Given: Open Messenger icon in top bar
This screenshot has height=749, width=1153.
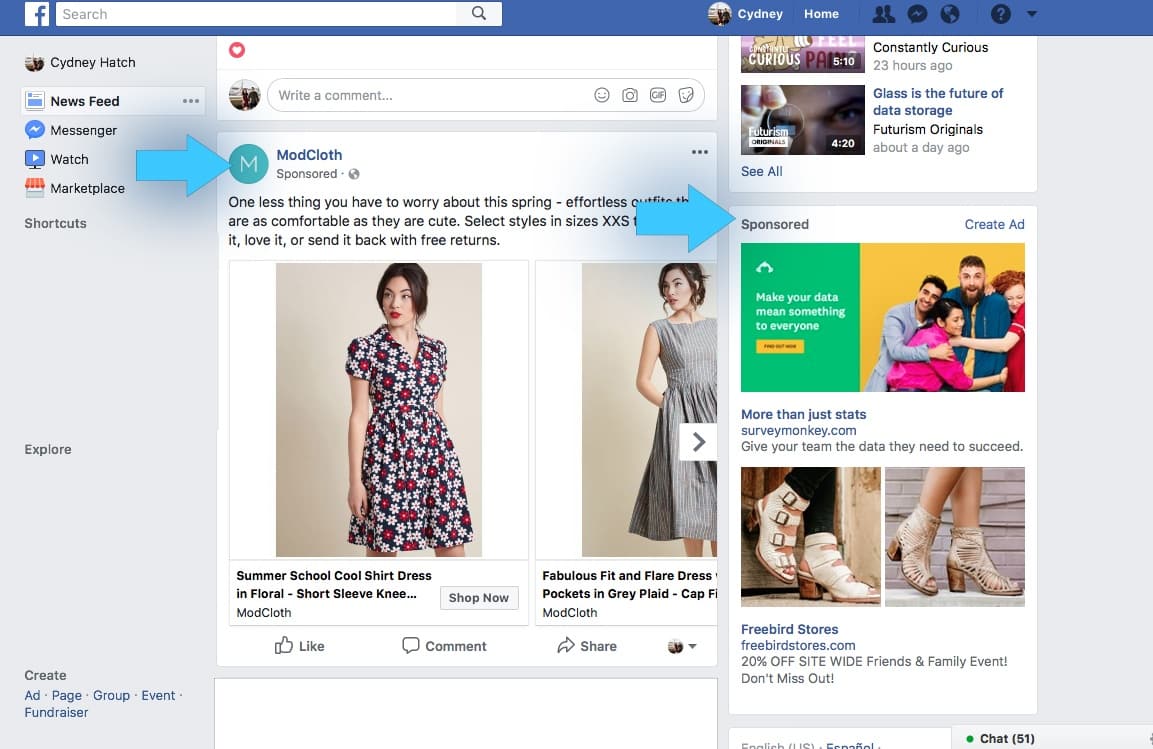Looking at the screenshot, I should [917, 14].
